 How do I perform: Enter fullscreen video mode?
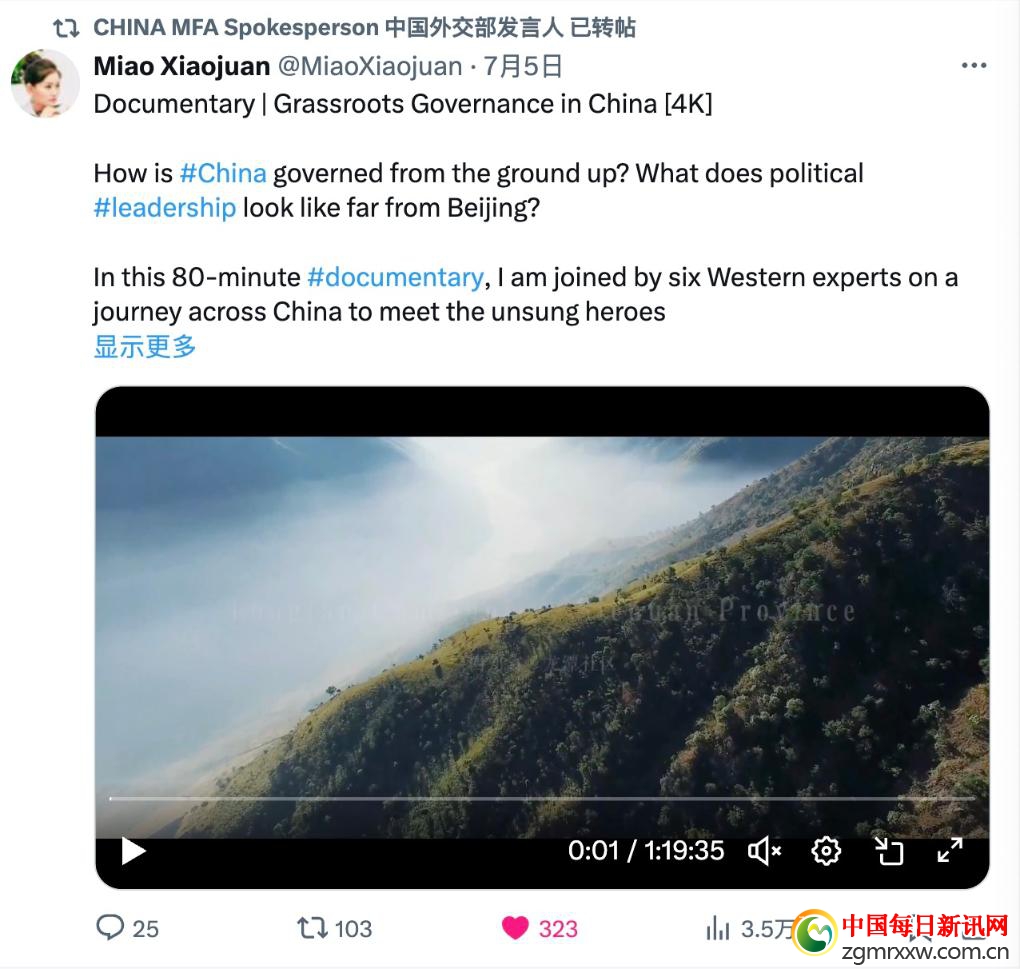[x=950, y=851]
